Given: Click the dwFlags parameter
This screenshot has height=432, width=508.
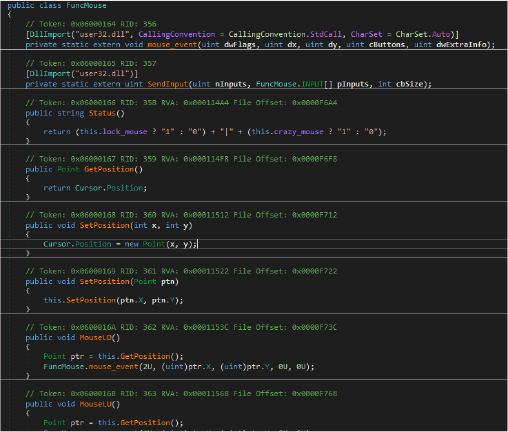Looking at the screenshot, I should click(x=240, y=44).
